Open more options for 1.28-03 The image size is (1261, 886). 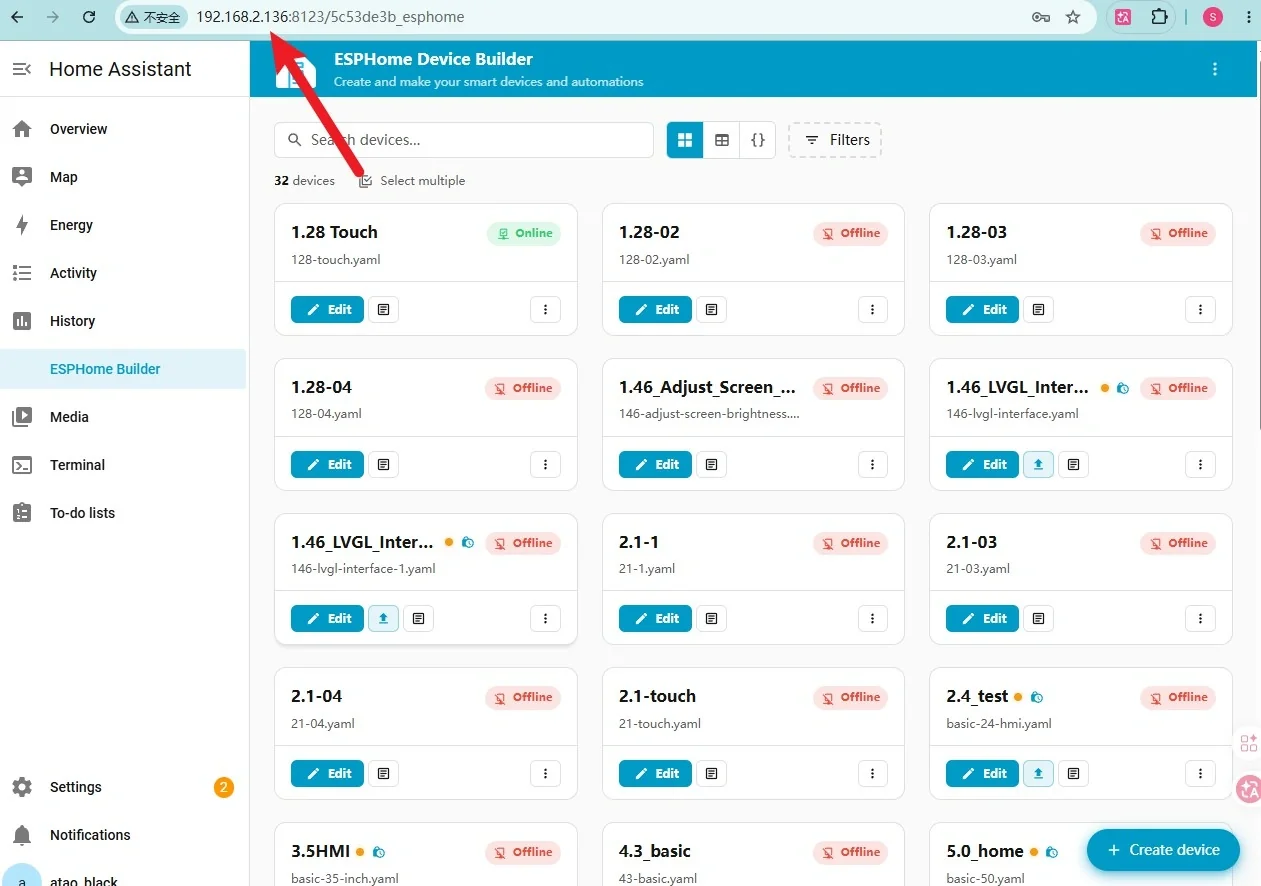[x=1200, y=310]
